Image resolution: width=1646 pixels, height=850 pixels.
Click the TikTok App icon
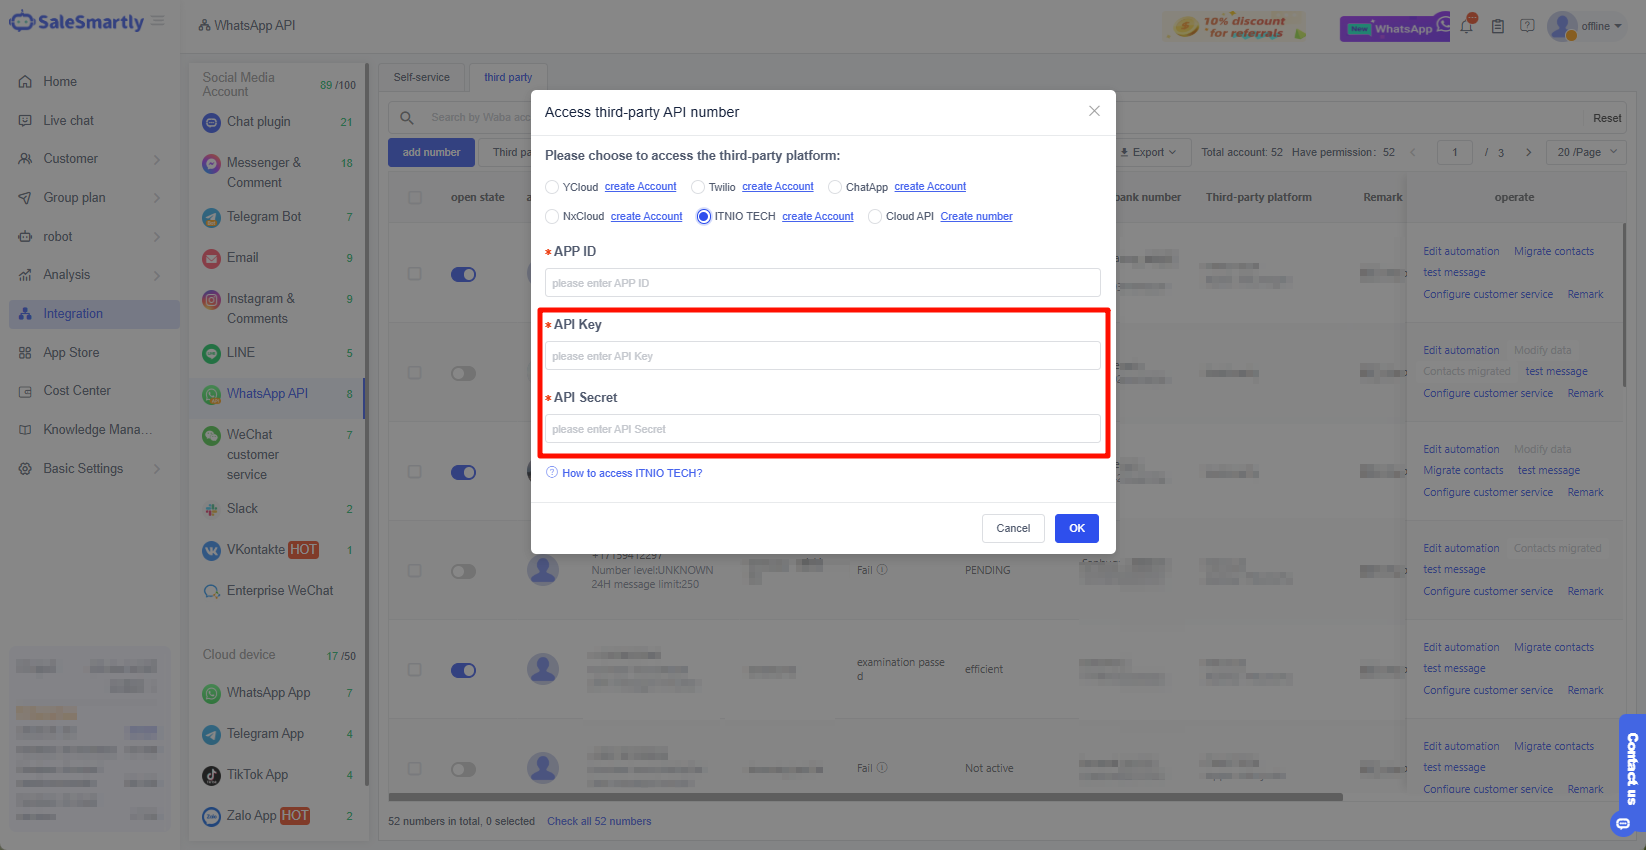tap(211, 775)
